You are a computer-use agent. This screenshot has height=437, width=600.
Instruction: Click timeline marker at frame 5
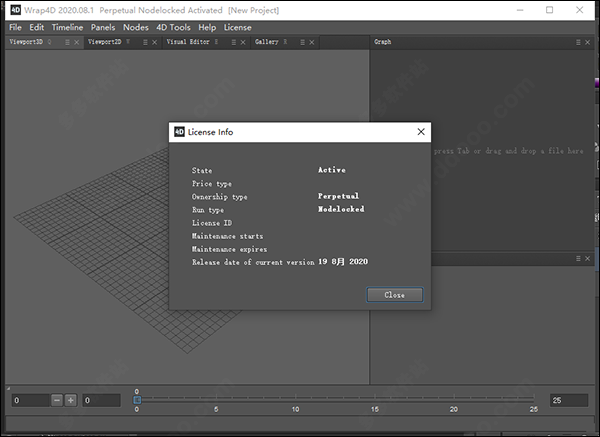(x=216, y=409)
